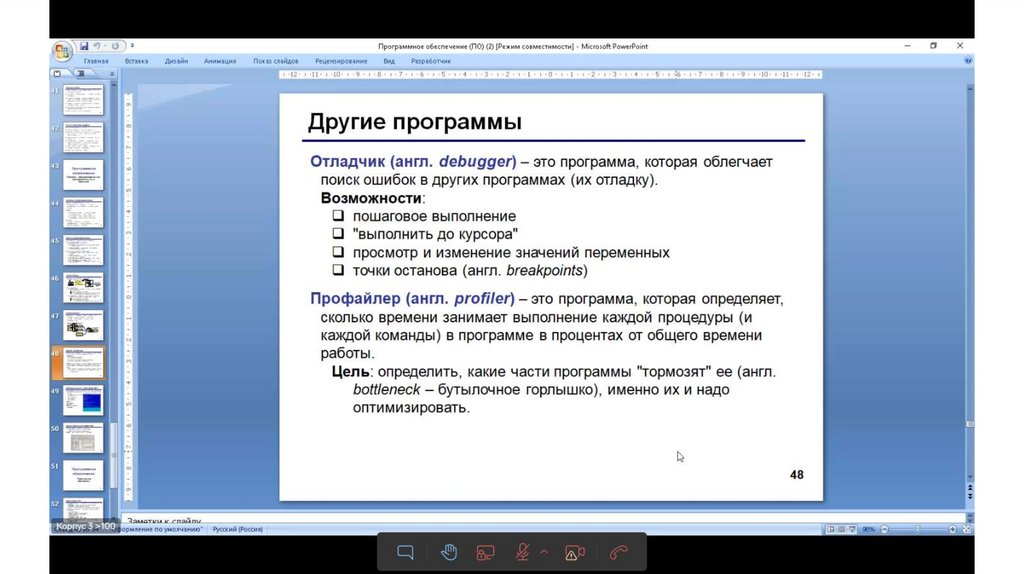Open the Дизайн ribbon tab

tap(176, 61)
